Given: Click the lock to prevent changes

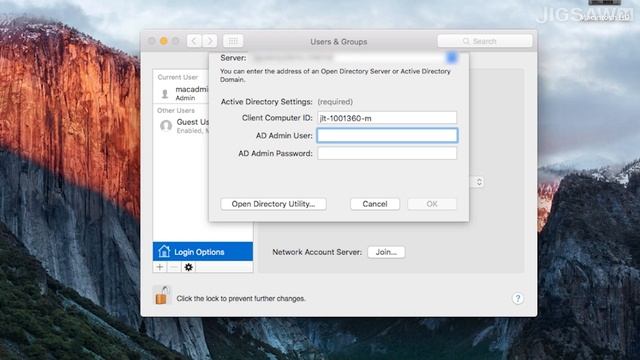Looking at the screenshot, I should pyautogui.click(x=162, y=296).
